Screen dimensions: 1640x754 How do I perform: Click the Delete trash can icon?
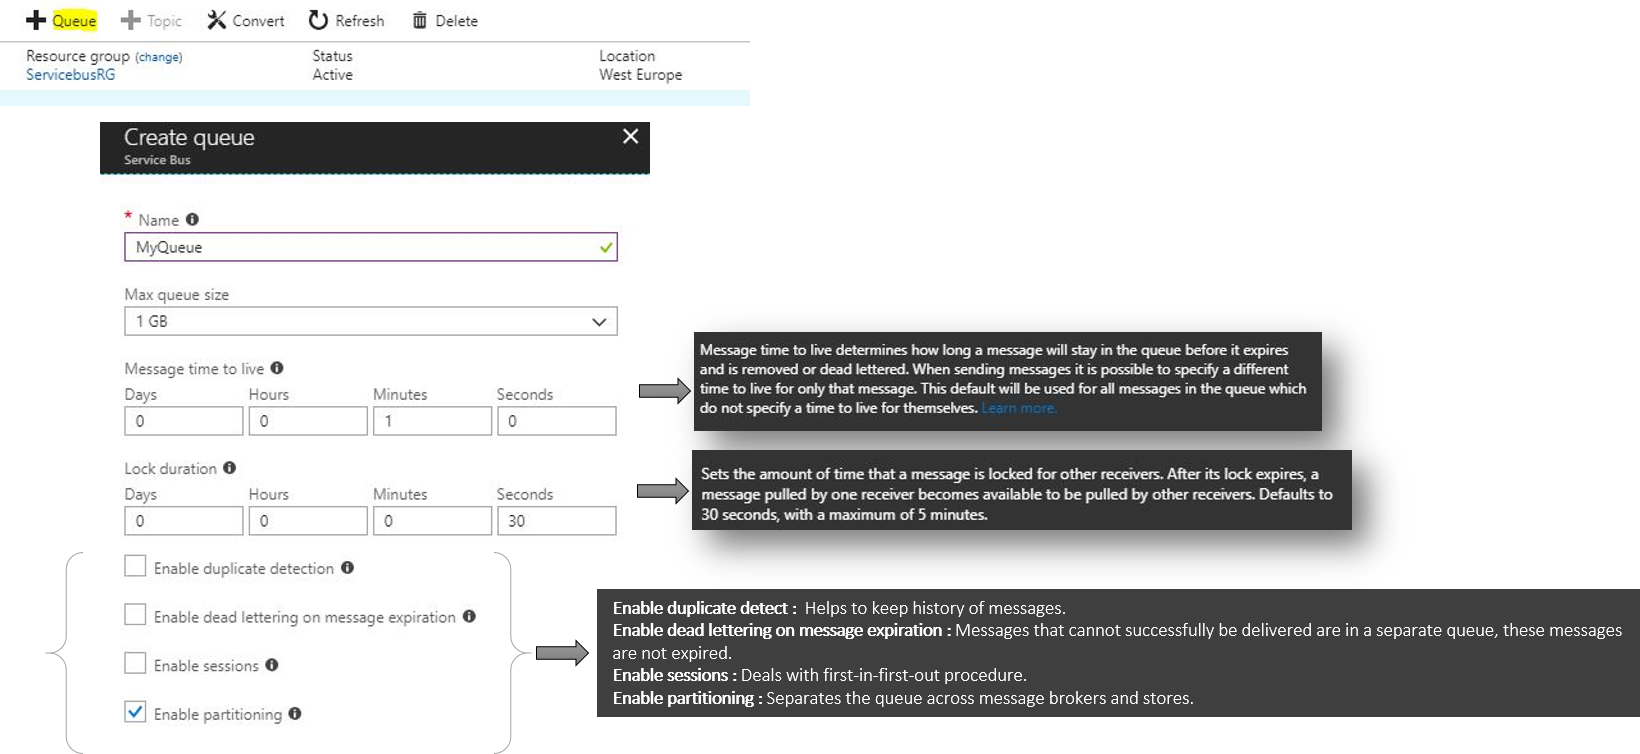[x=420, y=20]
